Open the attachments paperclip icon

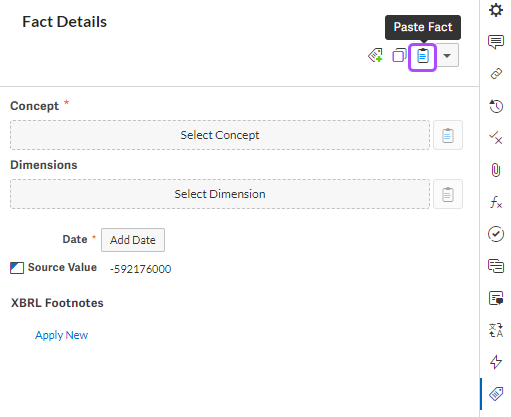click(496, 170)
